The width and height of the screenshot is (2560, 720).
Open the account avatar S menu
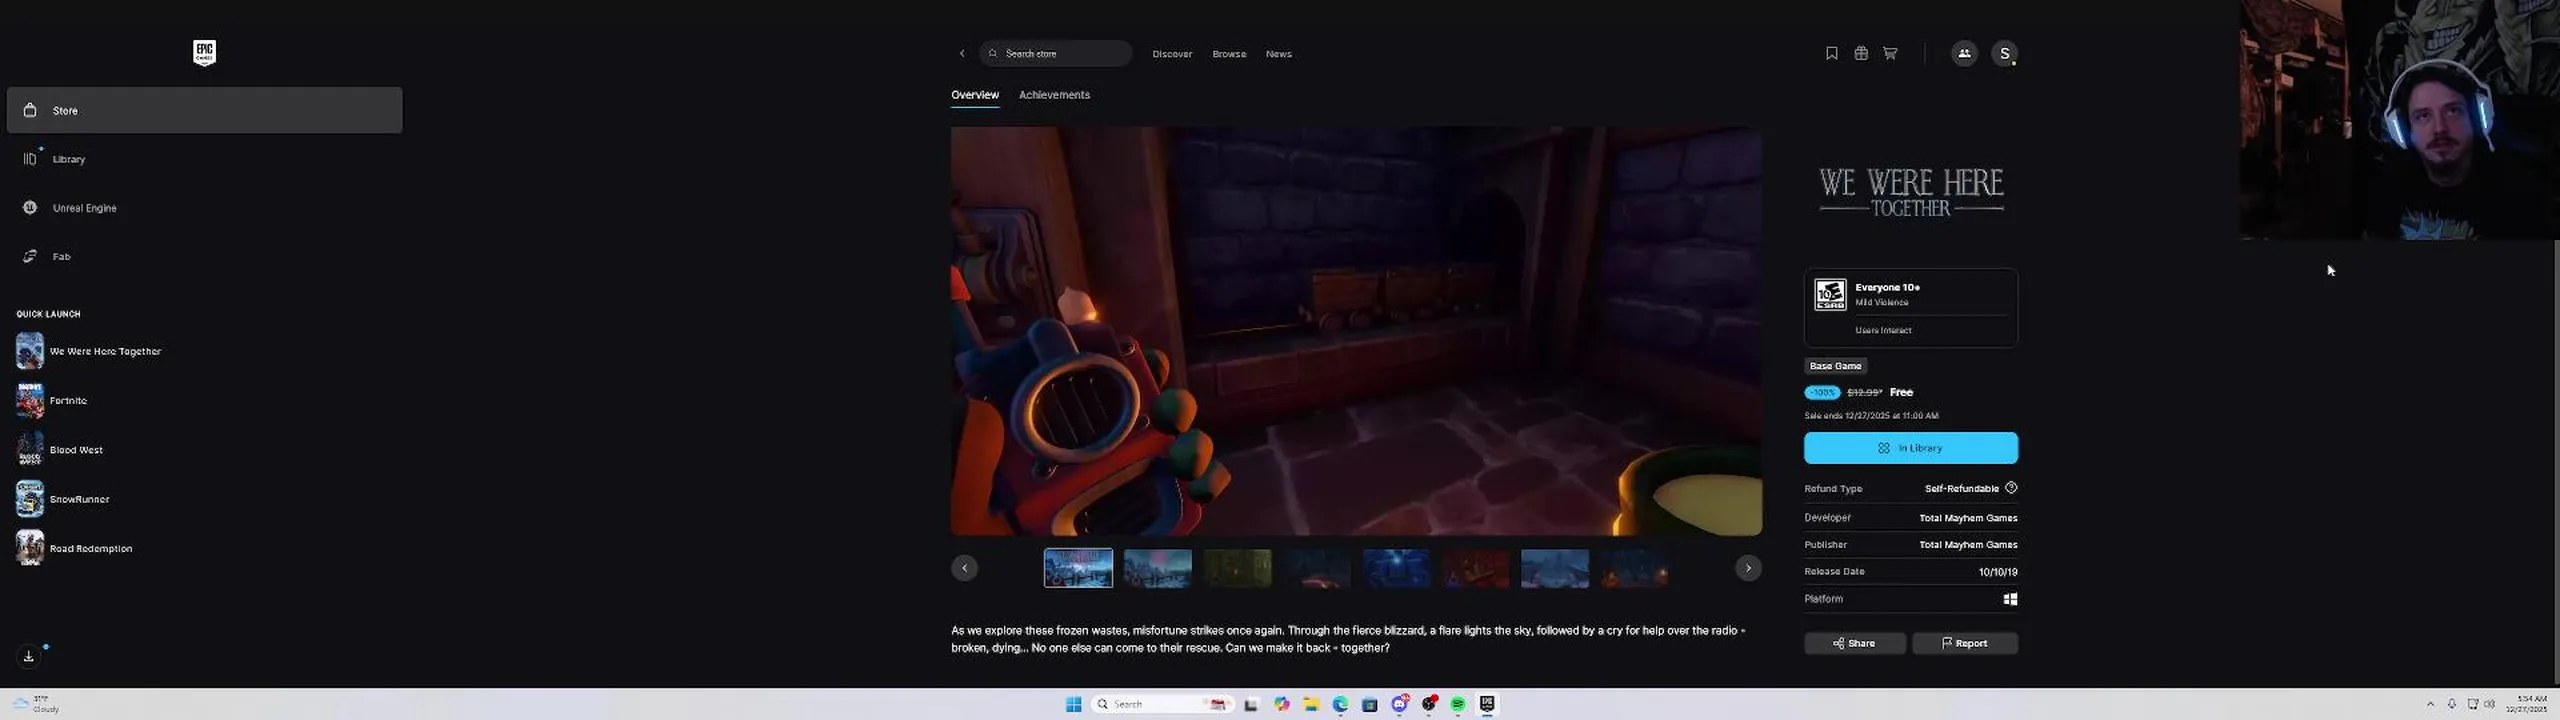pyautogui.click(x=2004, y=53)
